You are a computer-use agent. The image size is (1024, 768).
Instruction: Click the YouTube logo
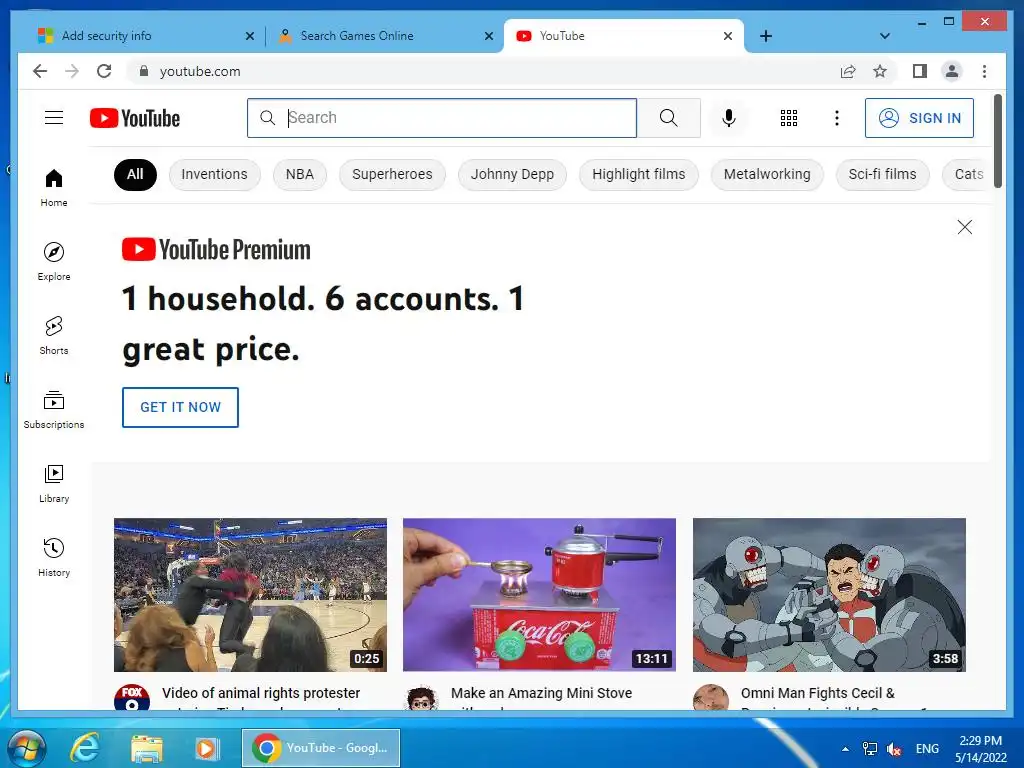tap(135, 118)
